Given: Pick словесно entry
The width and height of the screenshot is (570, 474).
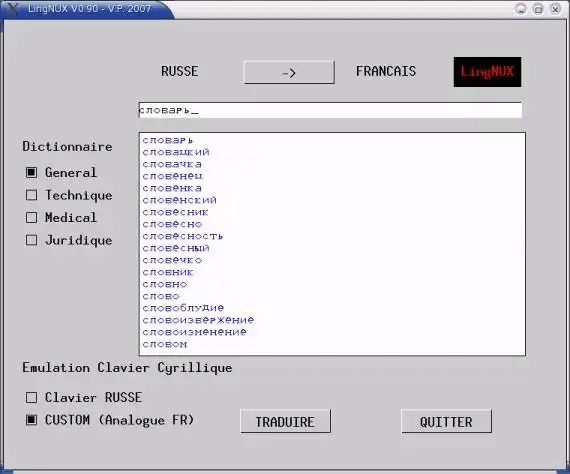Looking at the screenshot, I should (x=172, y=224).
